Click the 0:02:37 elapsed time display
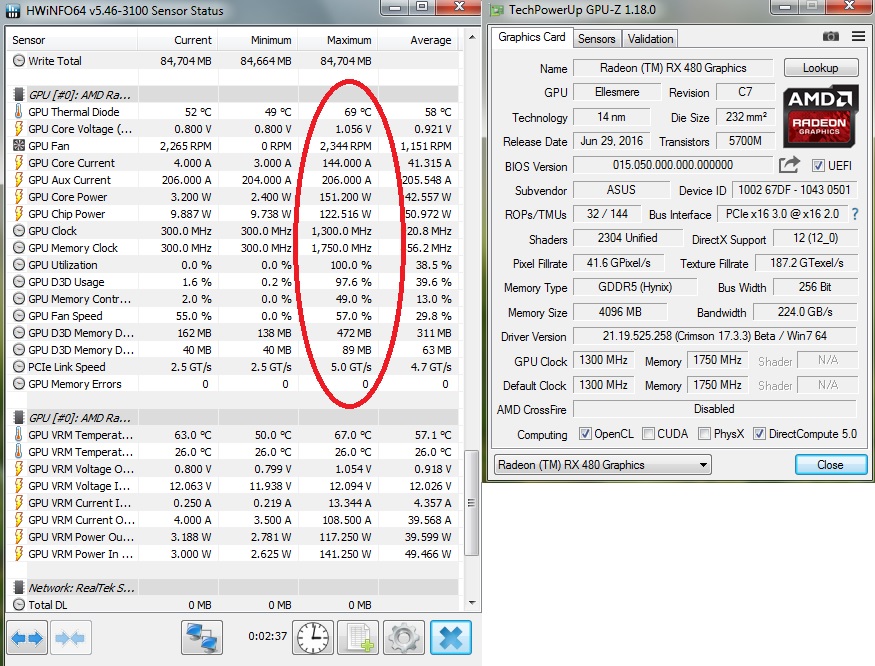 point(267,636)
